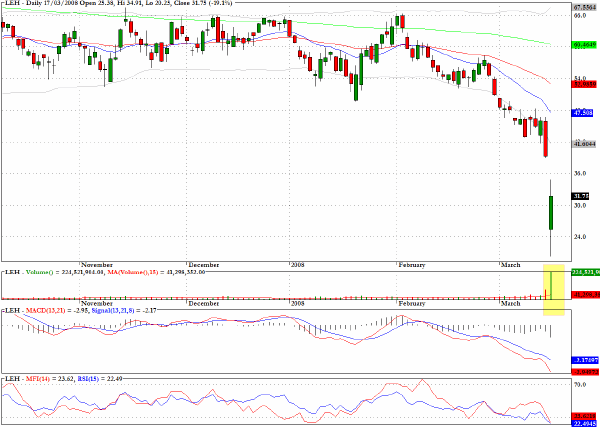600x427 pixels.
Task: Click the long red candle before the gap
Action: [546, 139]
